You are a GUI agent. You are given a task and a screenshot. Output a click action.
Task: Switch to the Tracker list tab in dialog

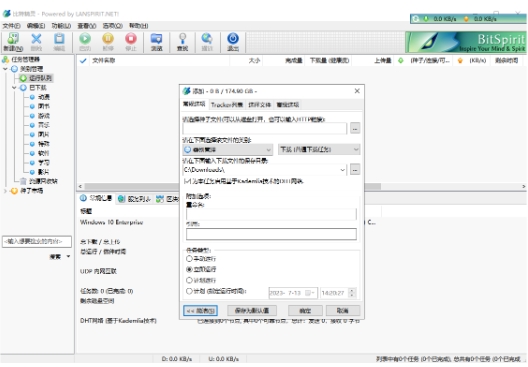[227, 105]
